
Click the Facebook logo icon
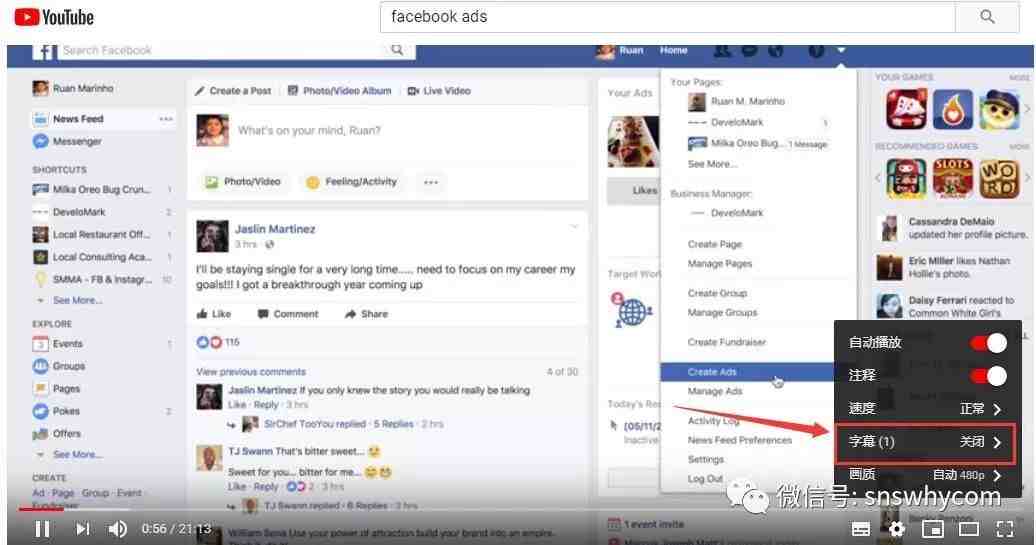pos(44,52)
